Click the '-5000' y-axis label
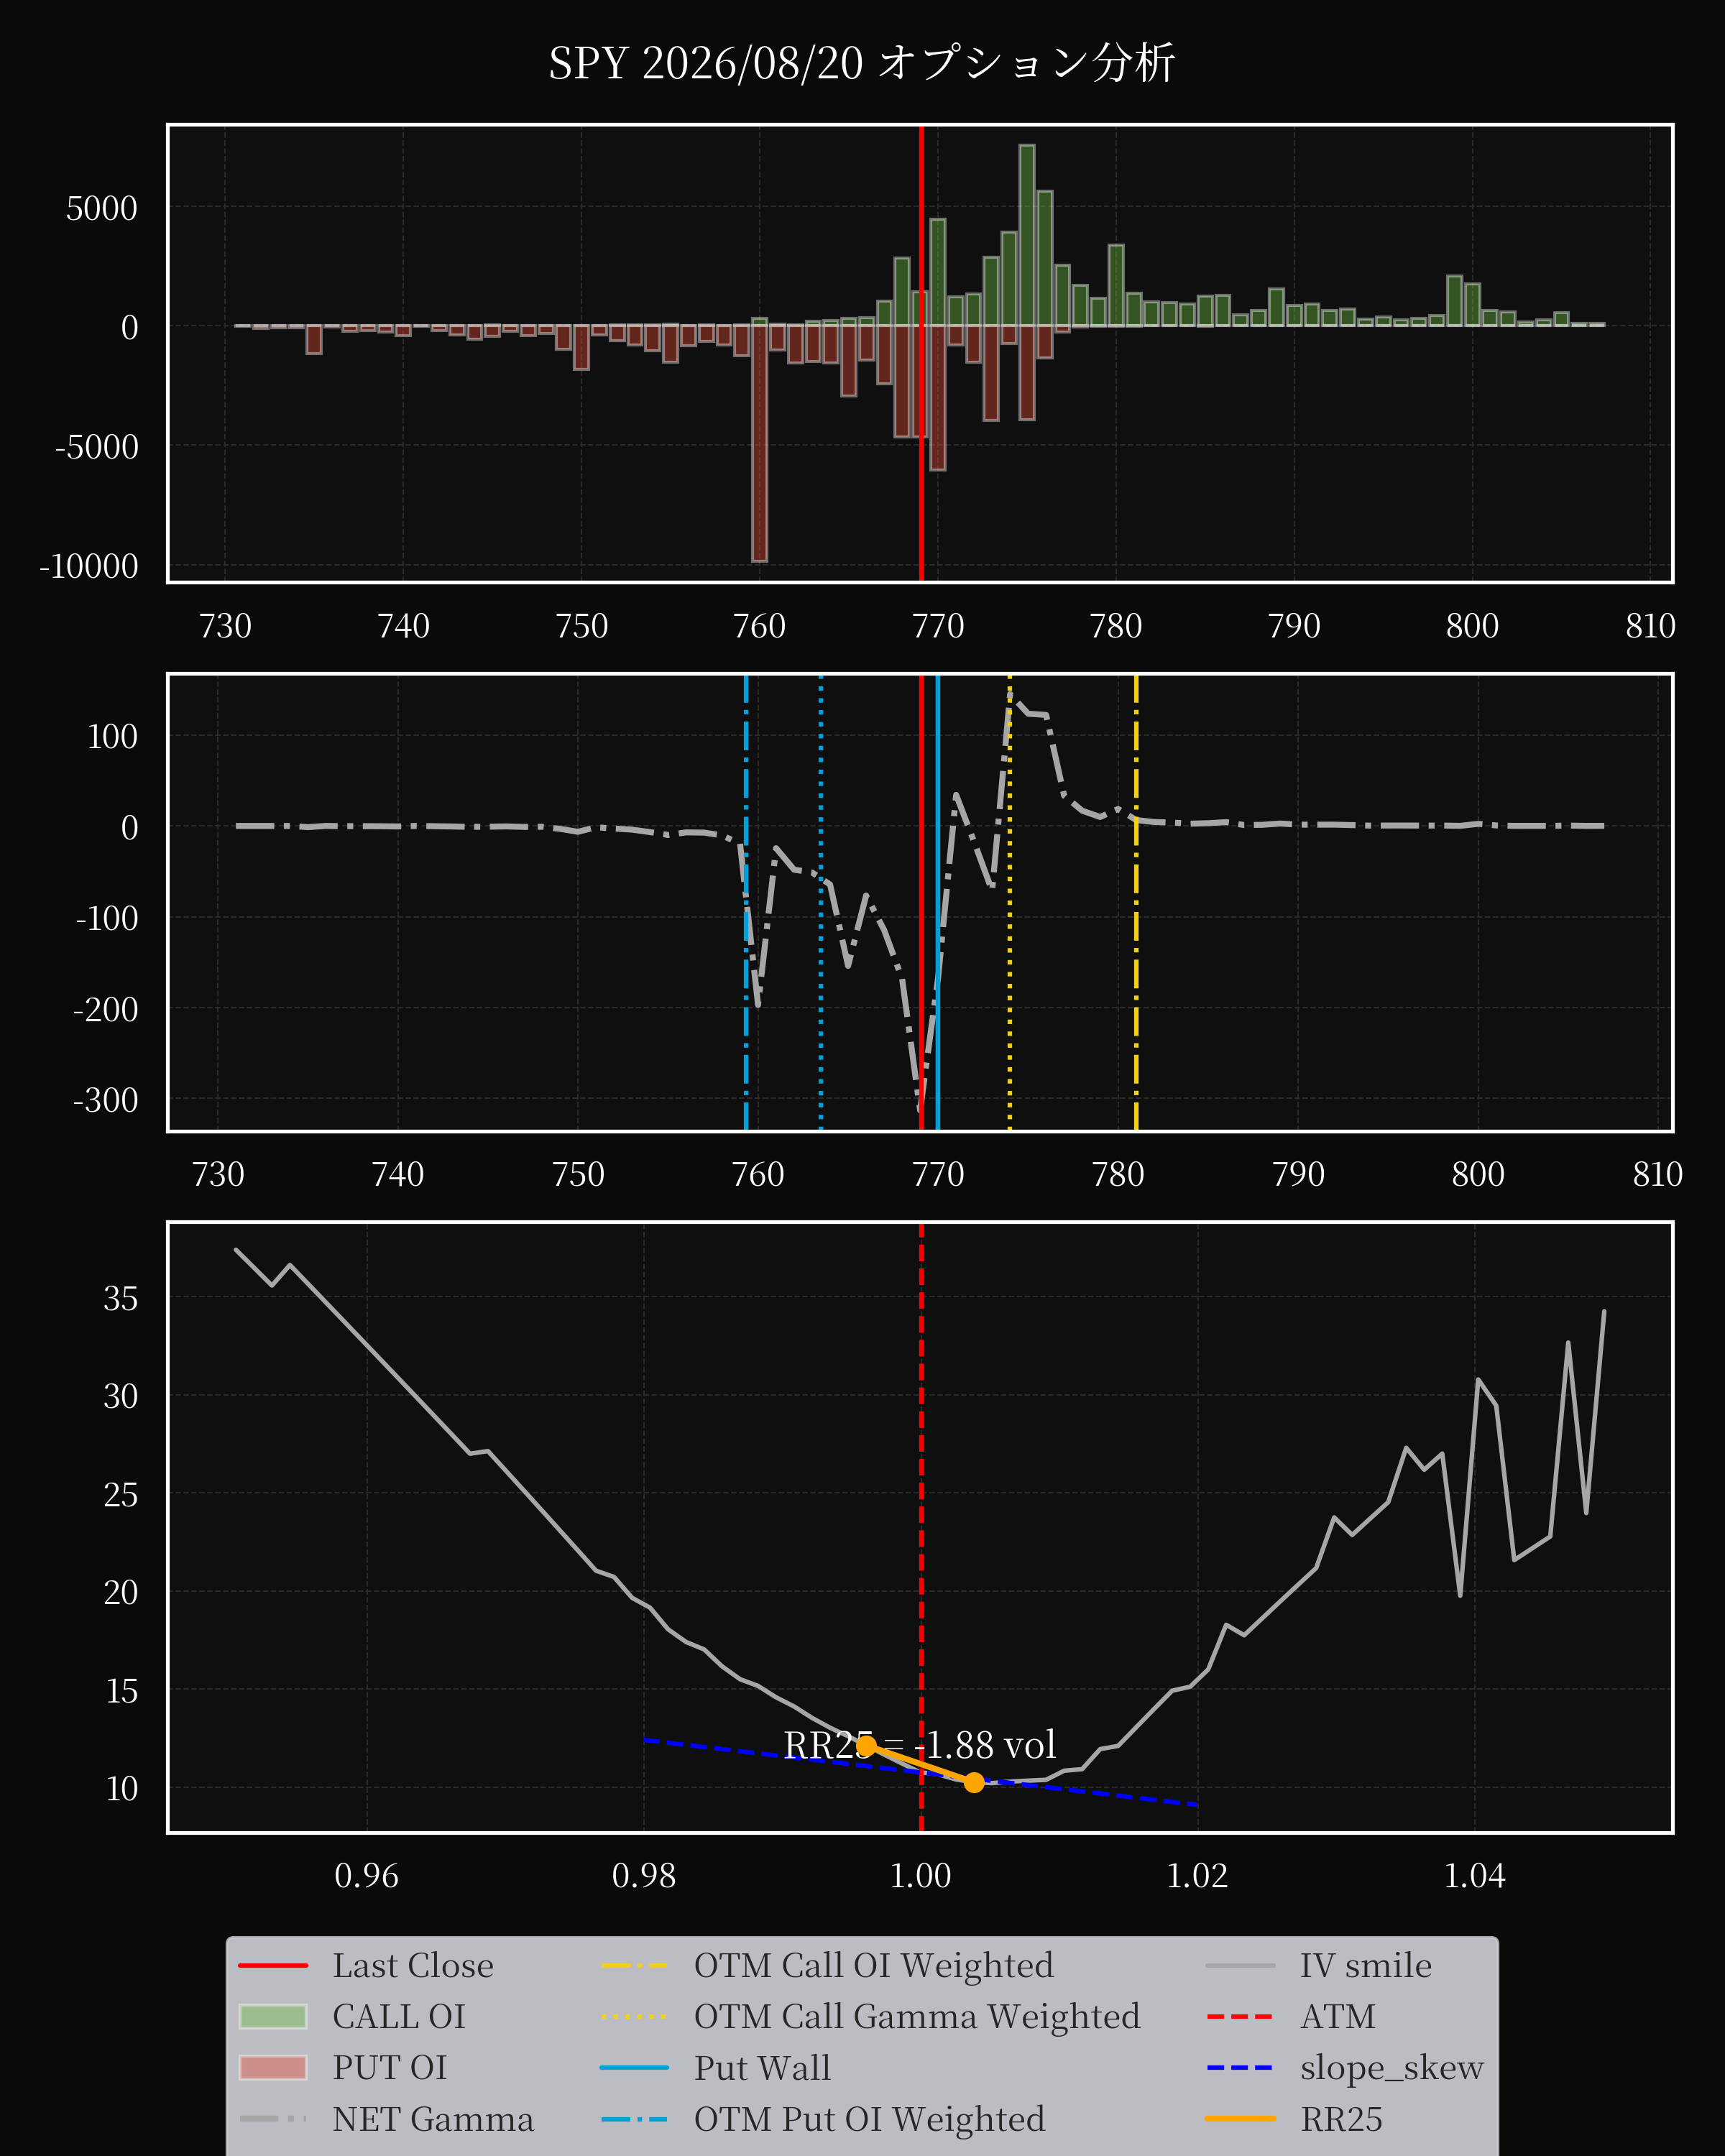The width and height of the screenshot is (1725, 2156). (x=97, y=446)
